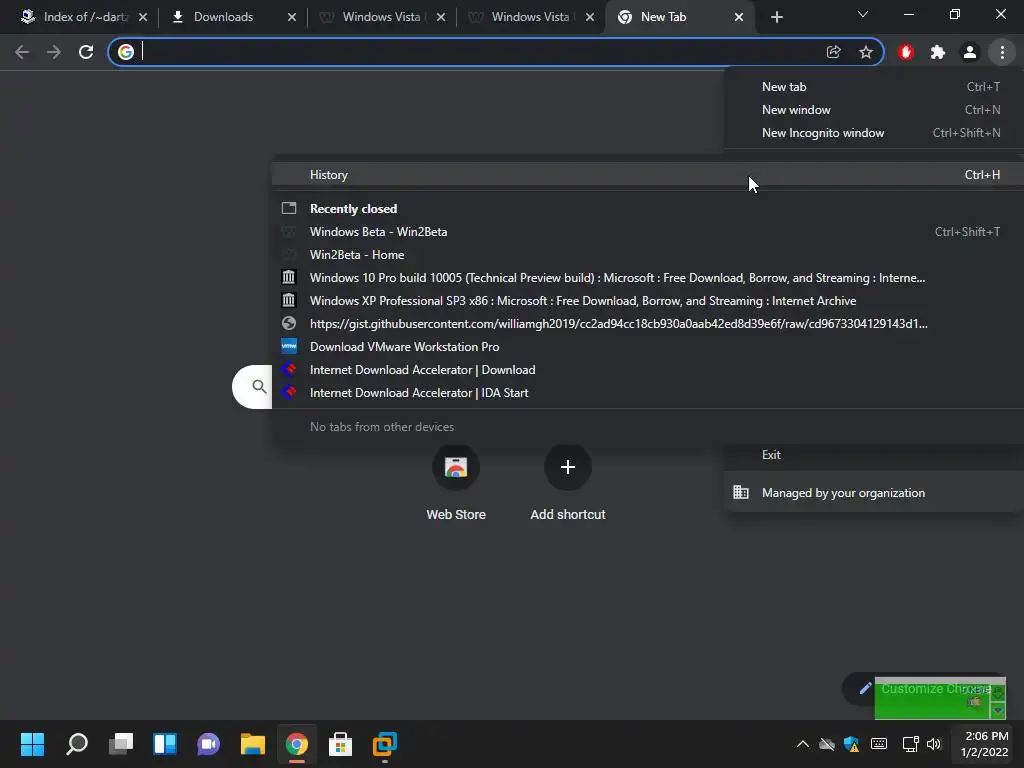Open the Windows Start menu
The height and width of the screenshot is (768, 1024).
[x=32, y=744]
